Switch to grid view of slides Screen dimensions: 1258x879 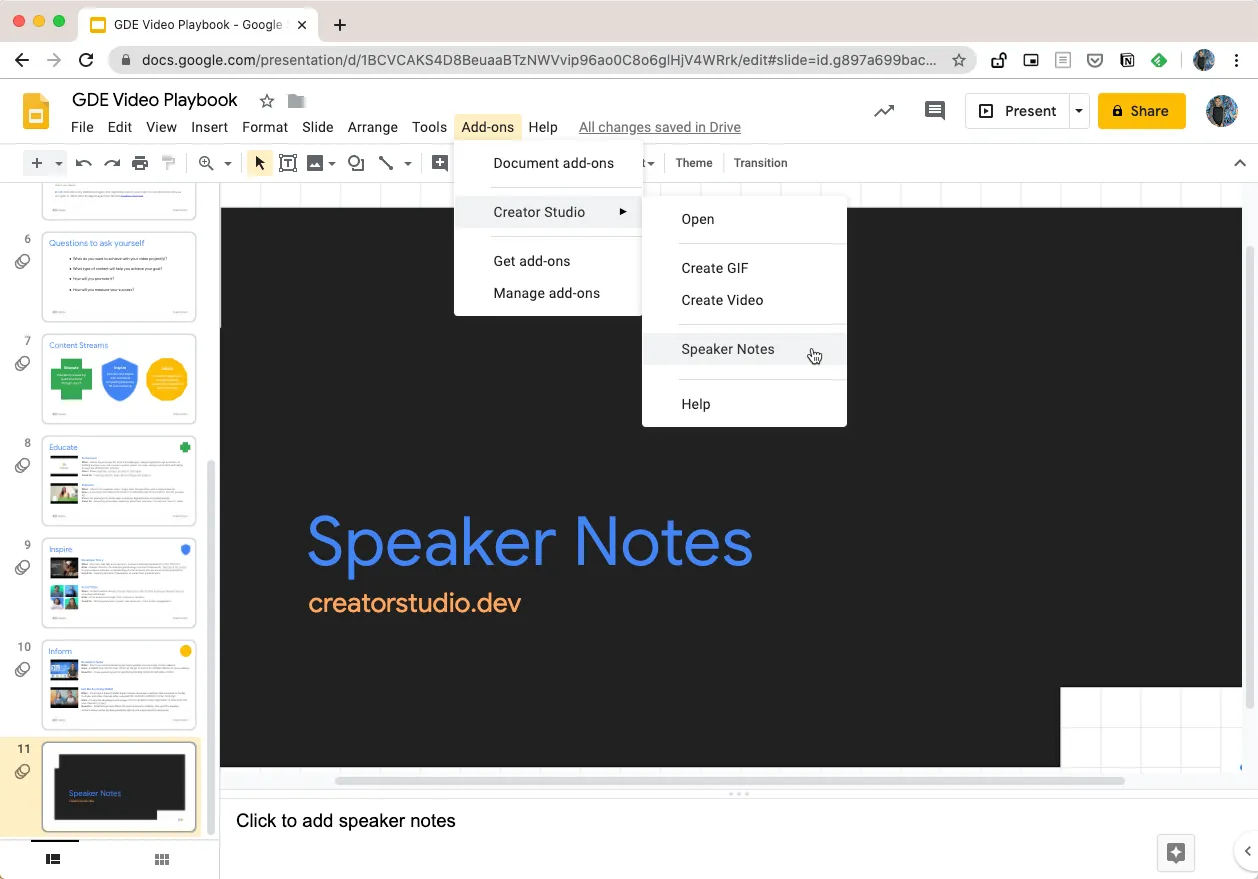(x=161, y=858)
